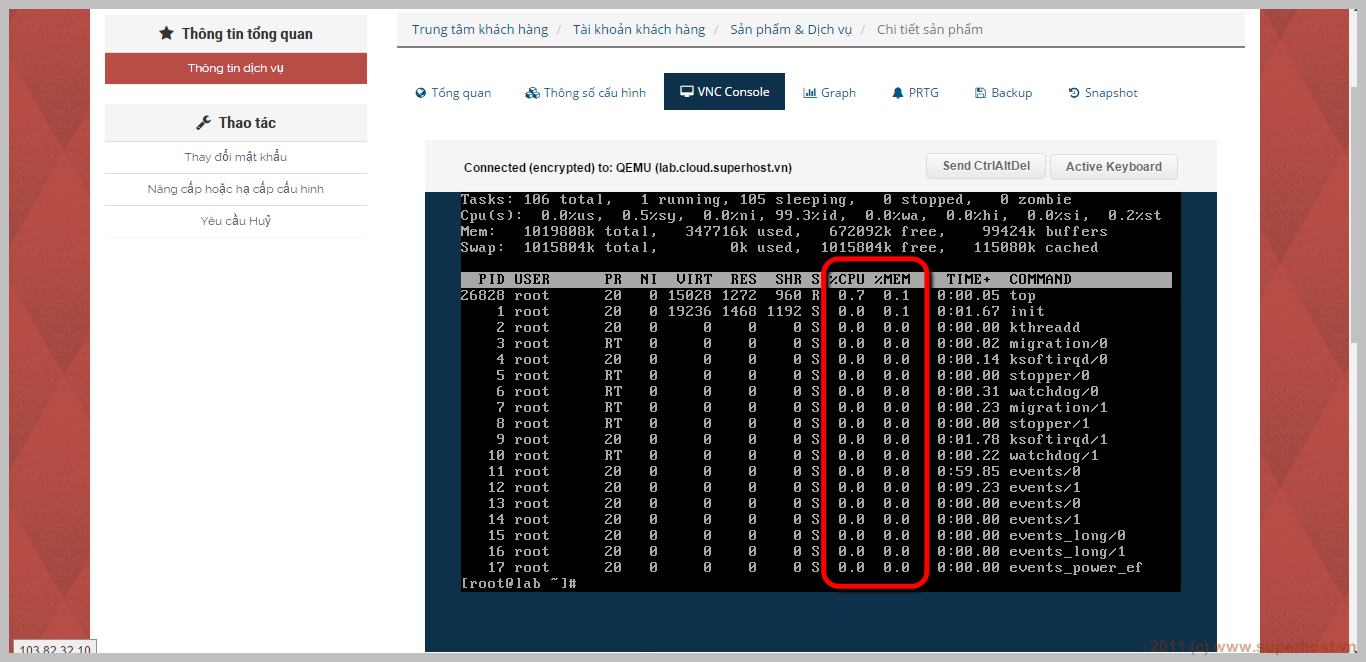Viewport: 1366px width, 662px height.
Task: Click the globe icon beside Tổng quan
Action: (x=421, y=93)
